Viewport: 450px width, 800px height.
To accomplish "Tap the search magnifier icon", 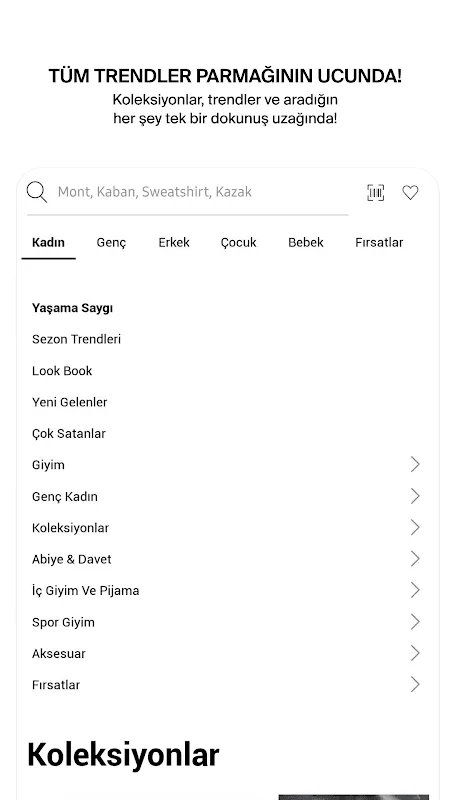I will [36, 192].
